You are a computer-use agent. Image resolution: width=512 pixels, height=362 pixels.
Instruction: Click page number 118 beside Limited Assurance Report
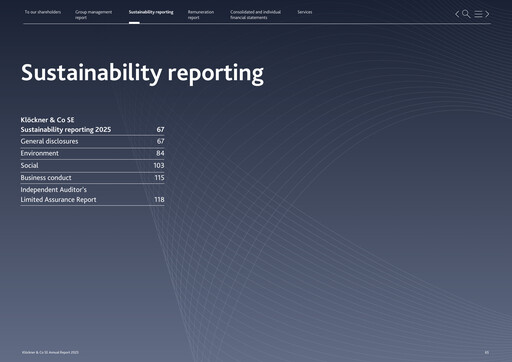click(x=159, y=200)
